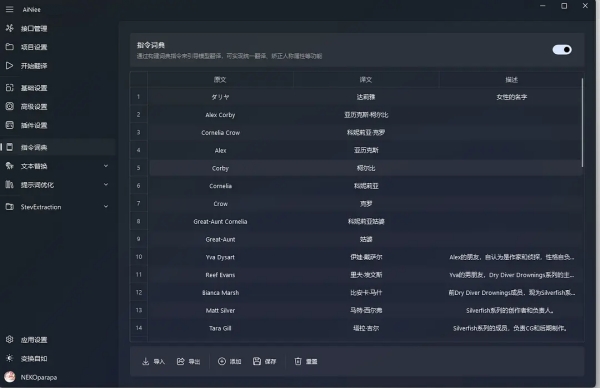The image size is (600, 388).
Task: Toggle the 指令词典 enable switch
Action: (x=562, y=50)
